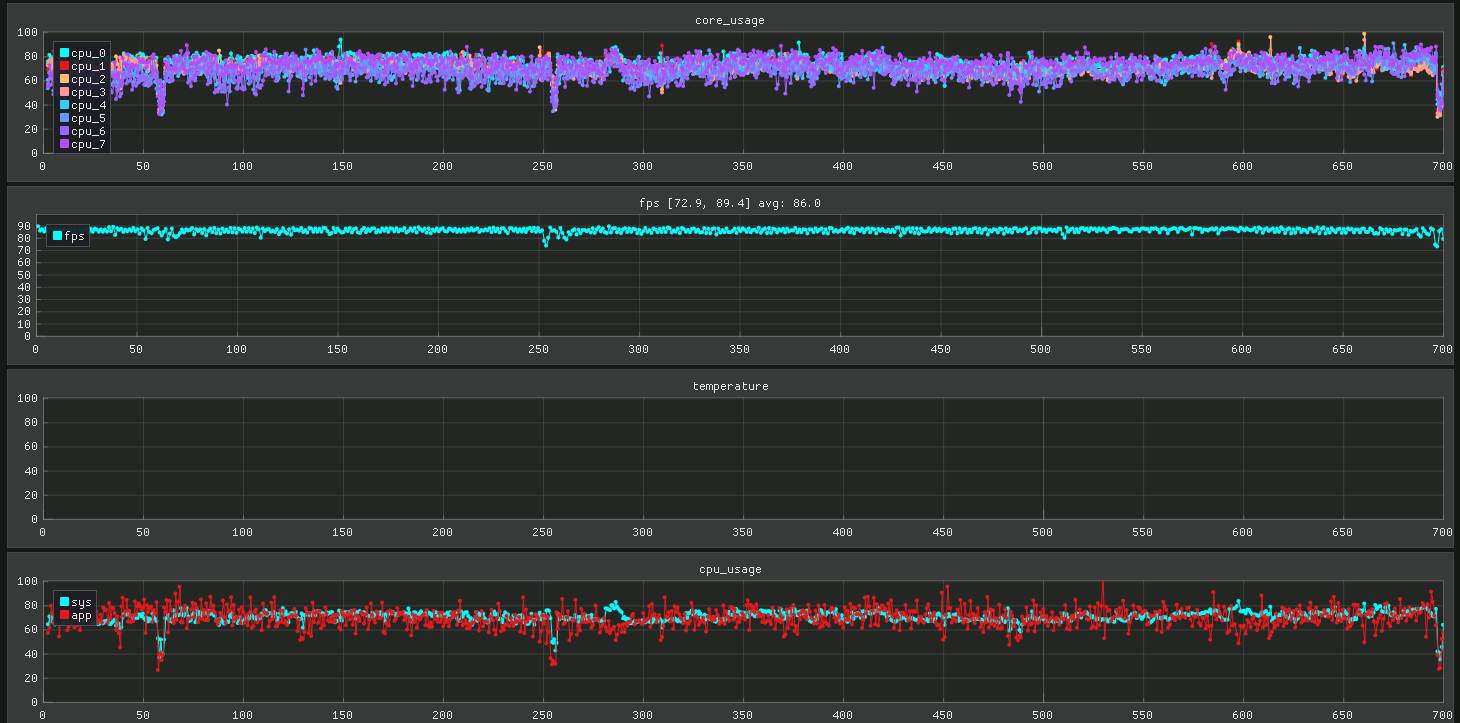
Task: Click inside the empty temperature plot area
Action: click(x=740, y=458)
